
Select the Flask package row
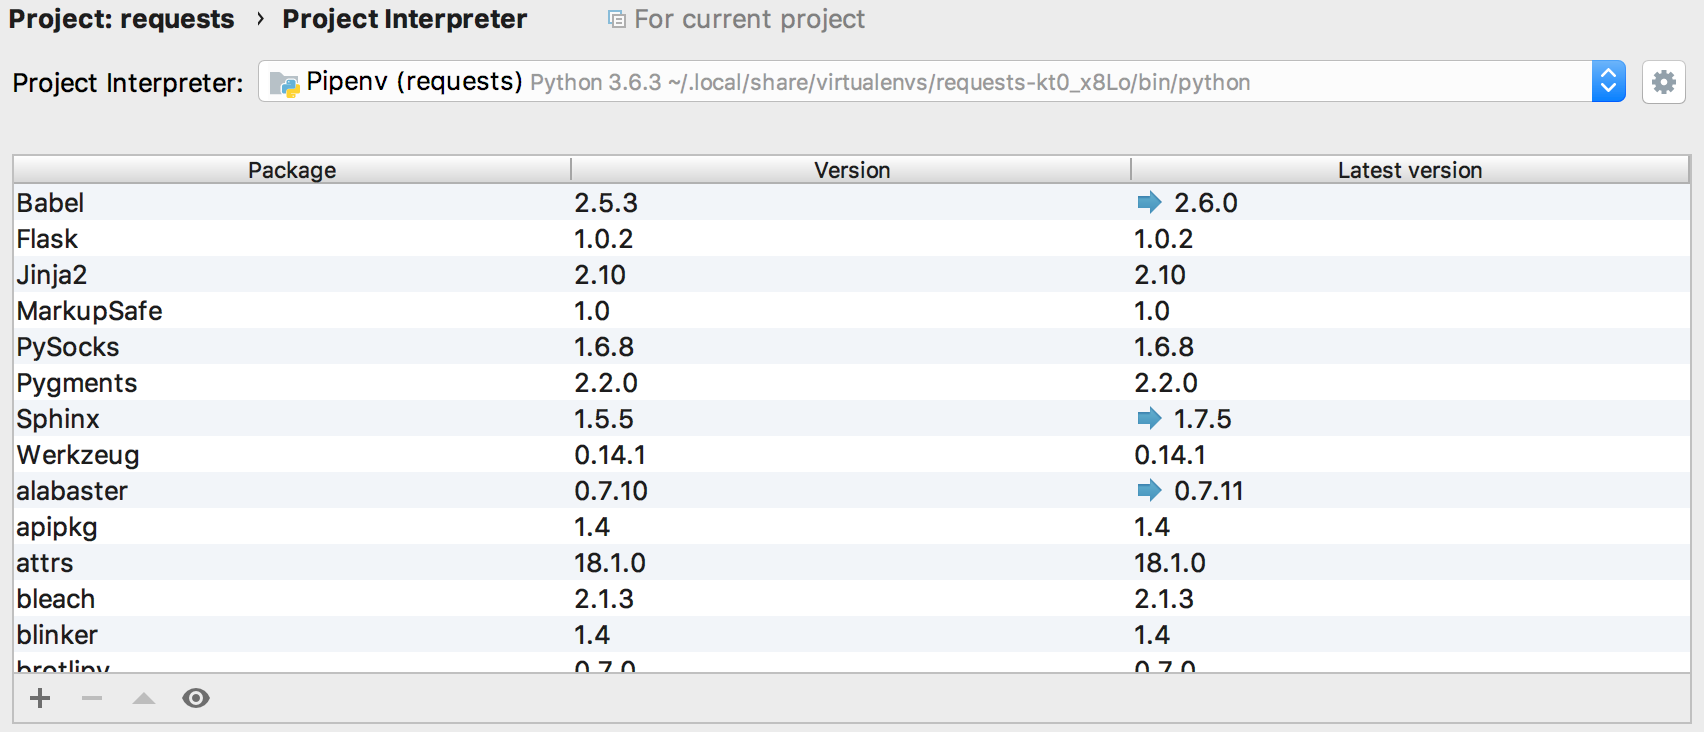(x=851, y=238)
